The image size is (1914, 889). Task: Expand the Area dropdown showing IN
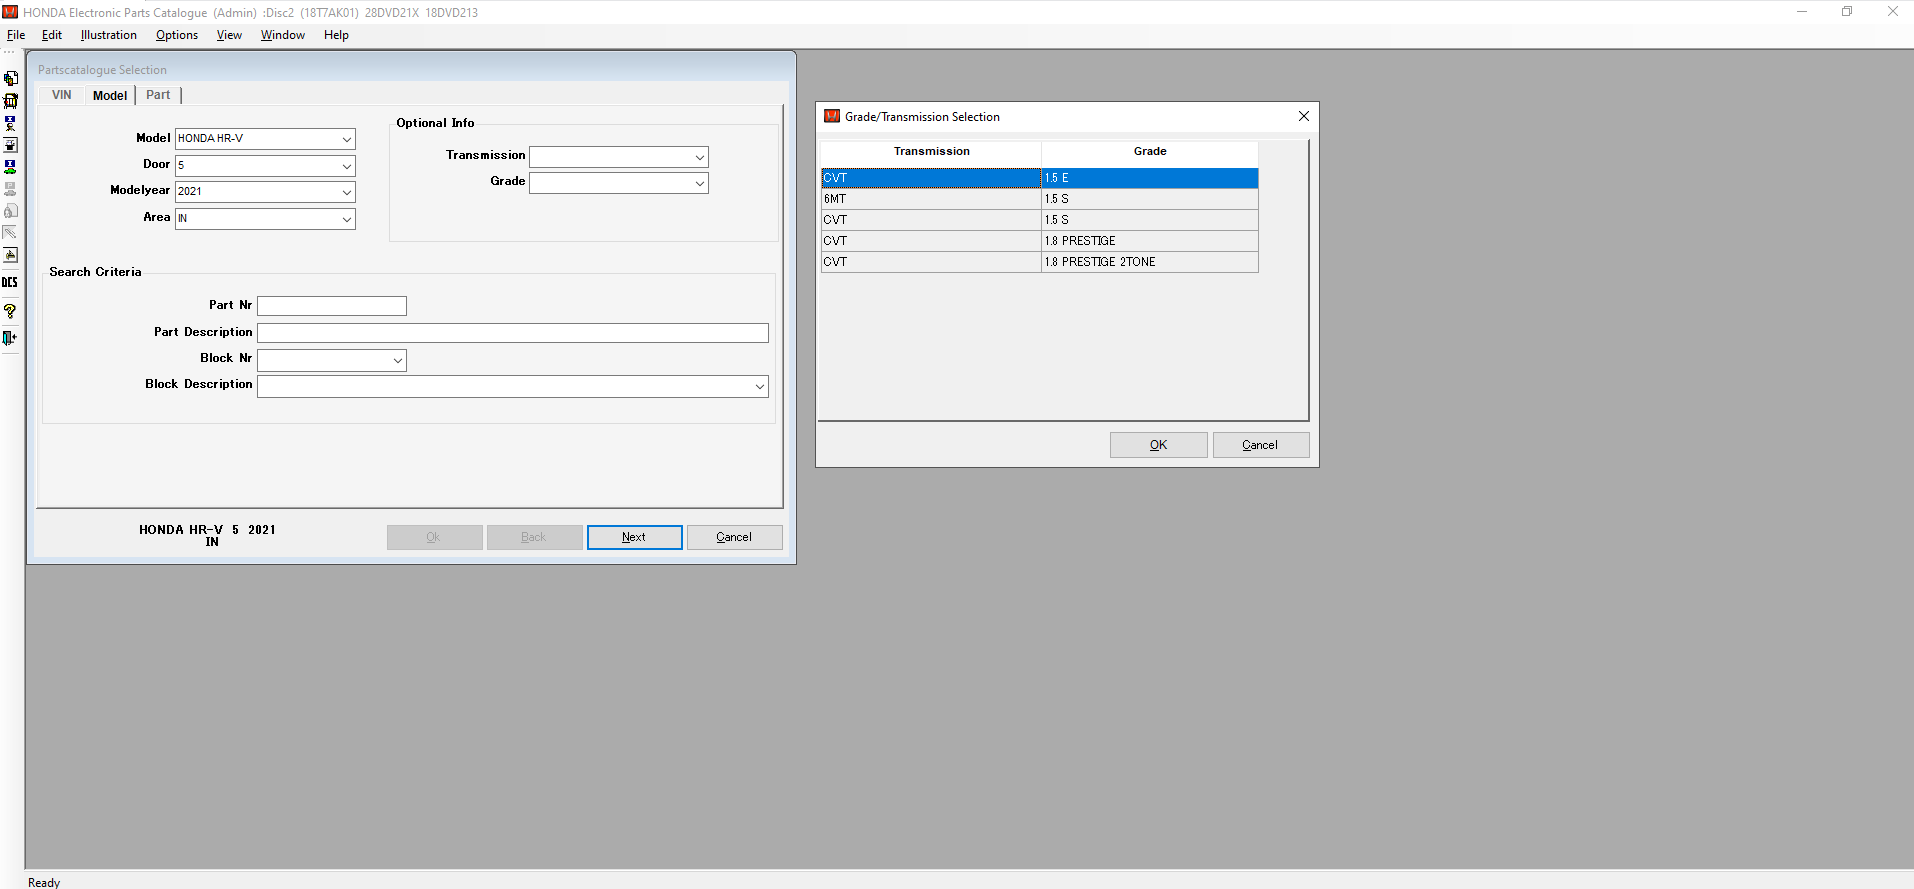point(346,219)
